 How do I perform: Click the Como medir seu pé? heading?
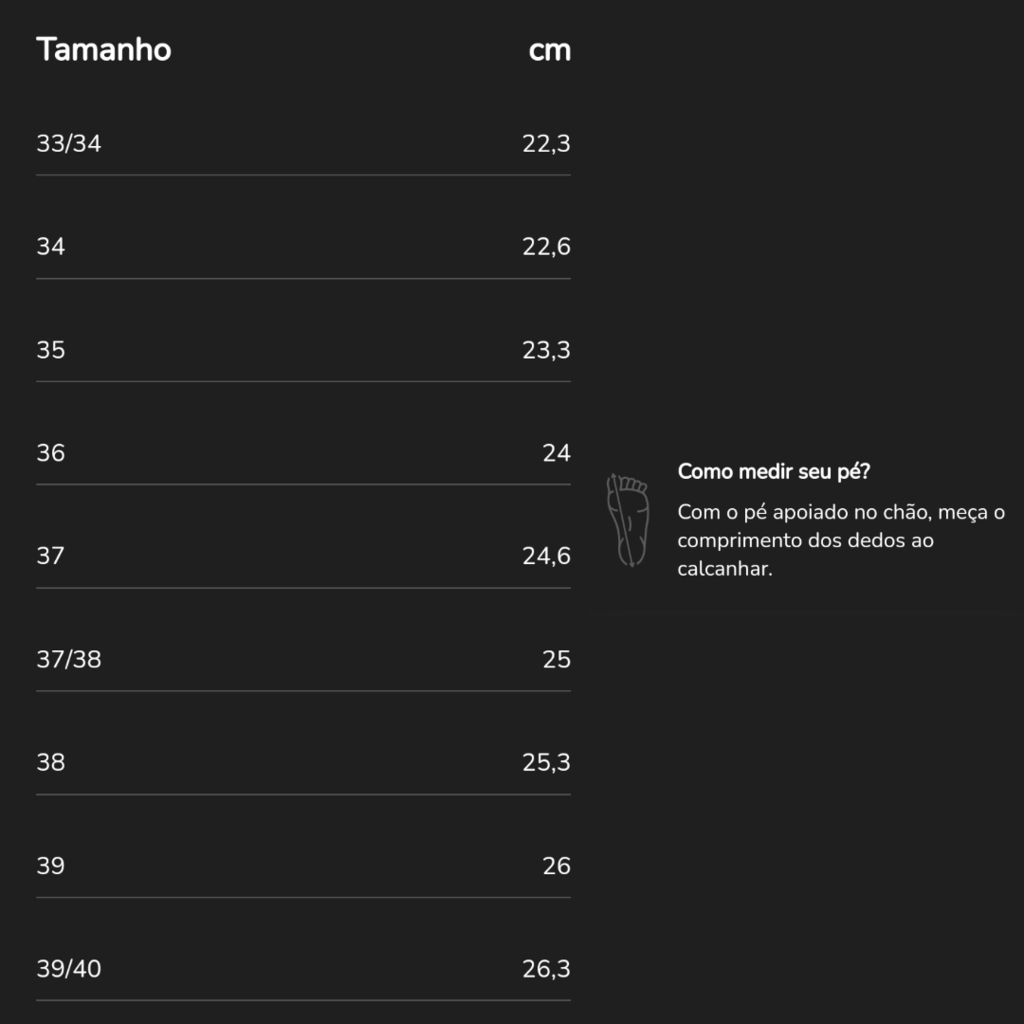(774, 472)
